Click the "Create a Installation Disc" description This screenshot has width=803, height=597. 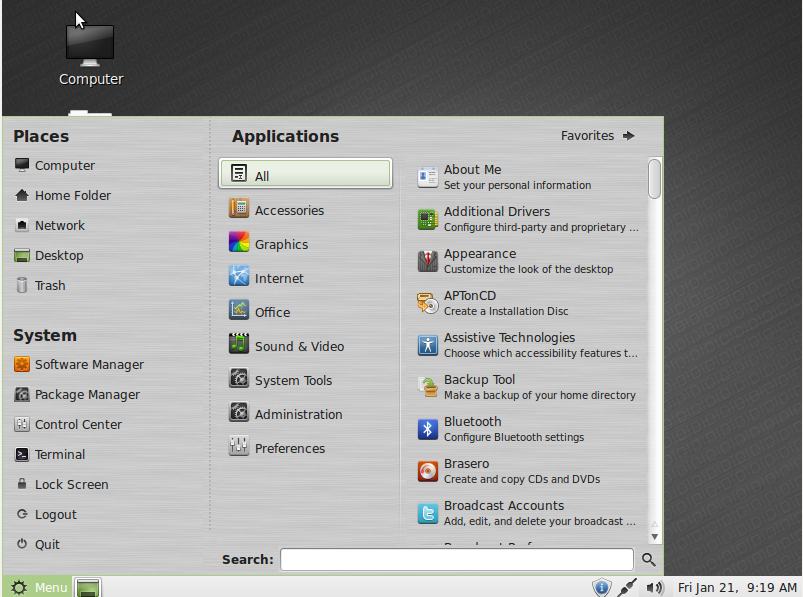(x=506, y=311)
